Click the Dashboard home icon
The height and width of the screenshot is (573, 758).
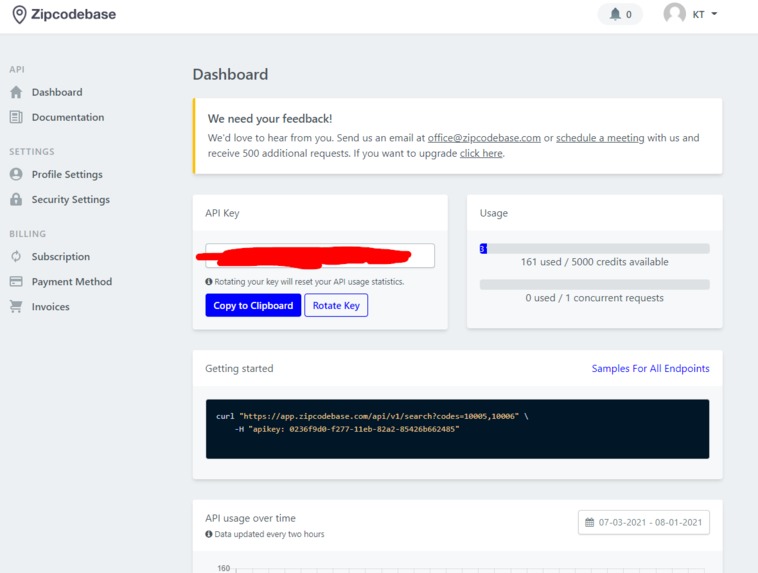click(16, 92)
